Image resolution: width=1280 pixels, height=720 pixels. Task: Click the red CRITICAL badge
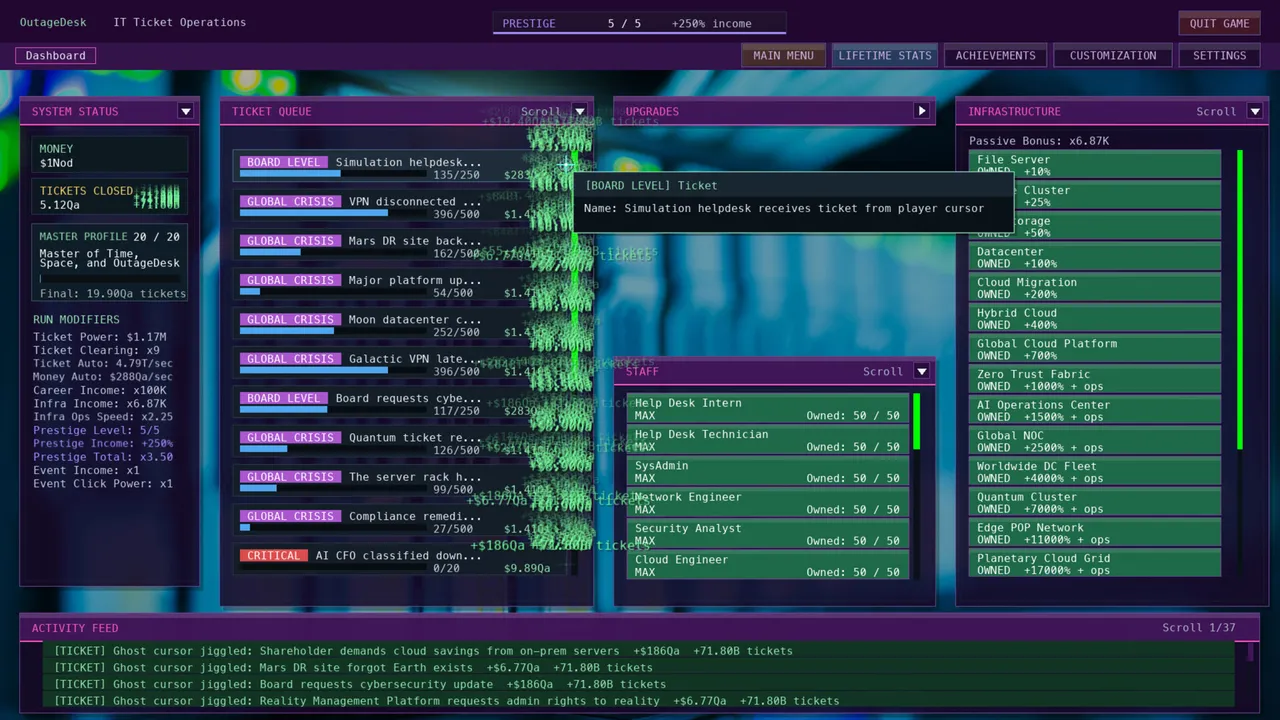(273, 556)
